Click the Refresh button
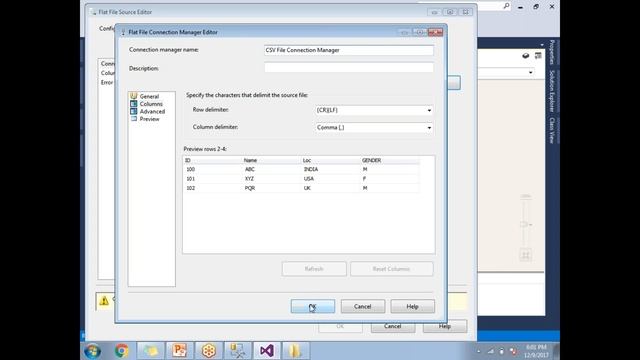The height and width of the screenshot is (360, 640). [314, 269]
